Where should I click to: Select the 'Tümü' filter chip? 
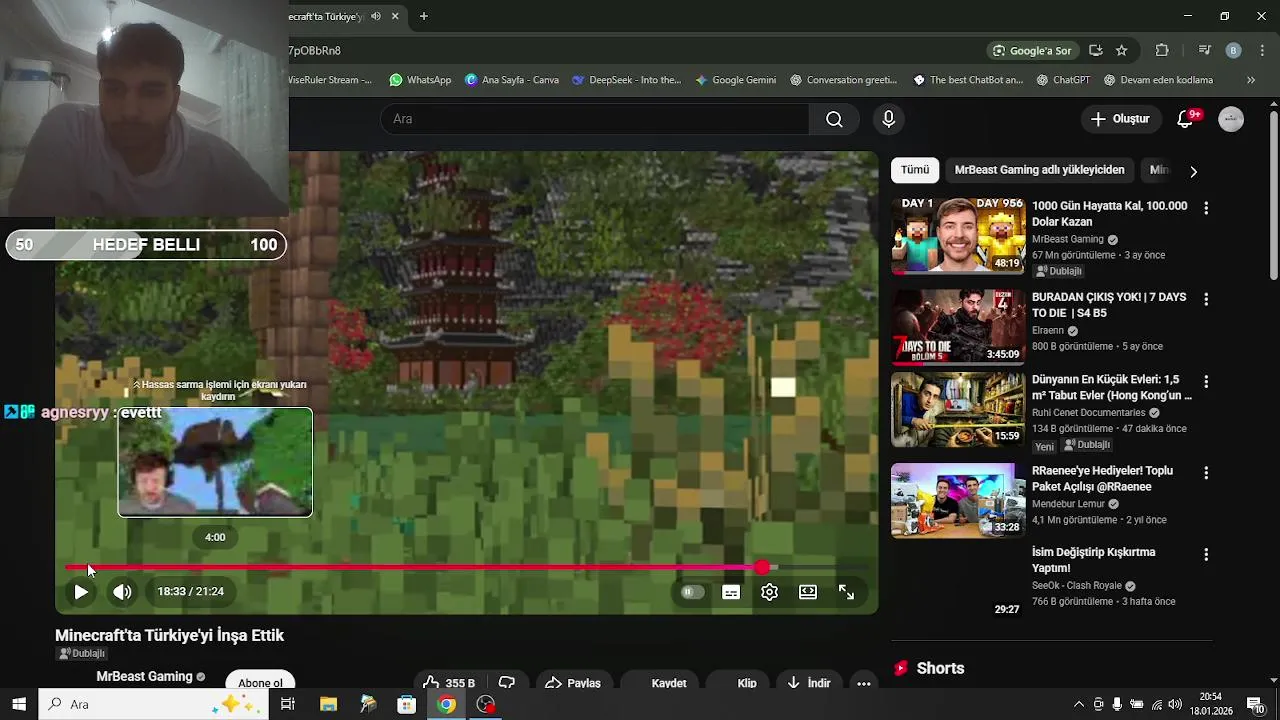click(915, 170)
